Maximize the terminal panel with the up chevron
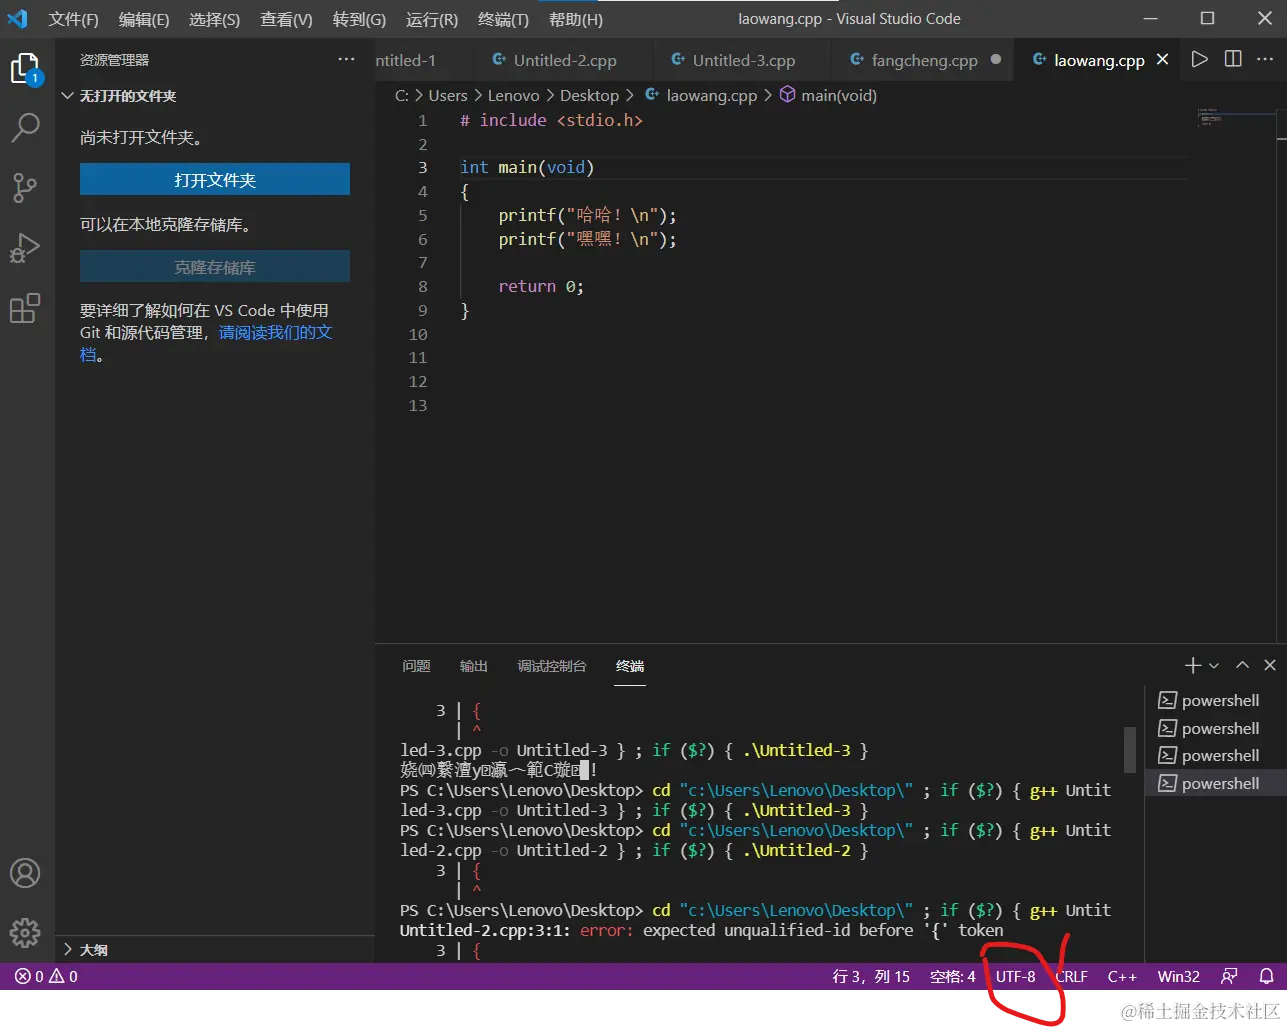The image size is (1287, 1028). tap(1242, 665)
